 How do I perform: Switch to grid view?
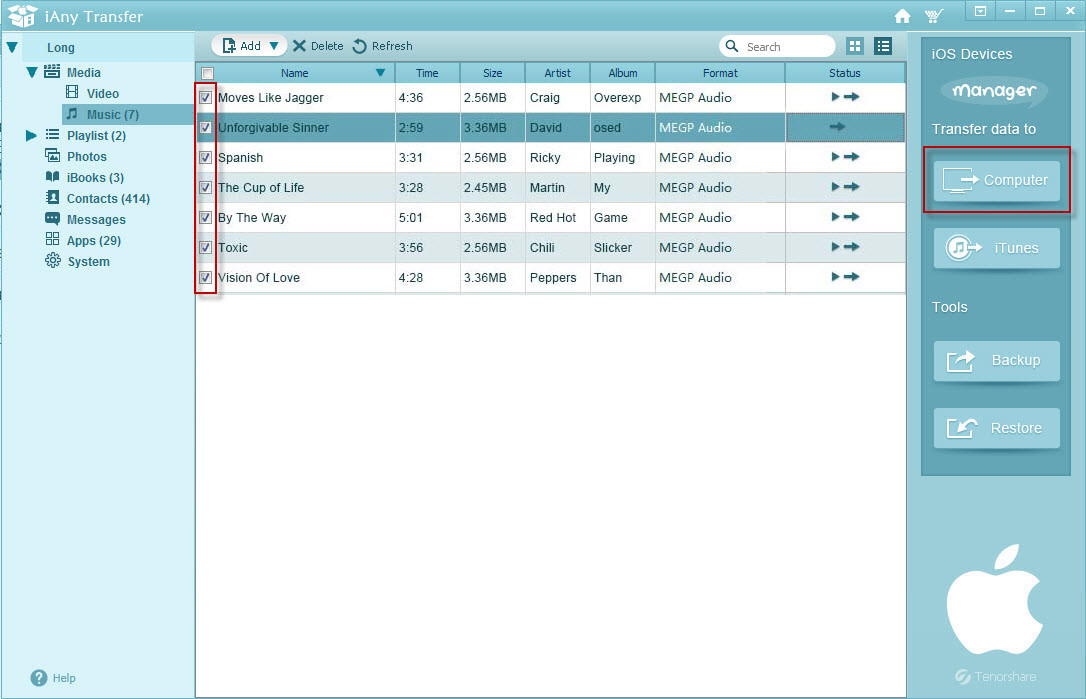855,46
